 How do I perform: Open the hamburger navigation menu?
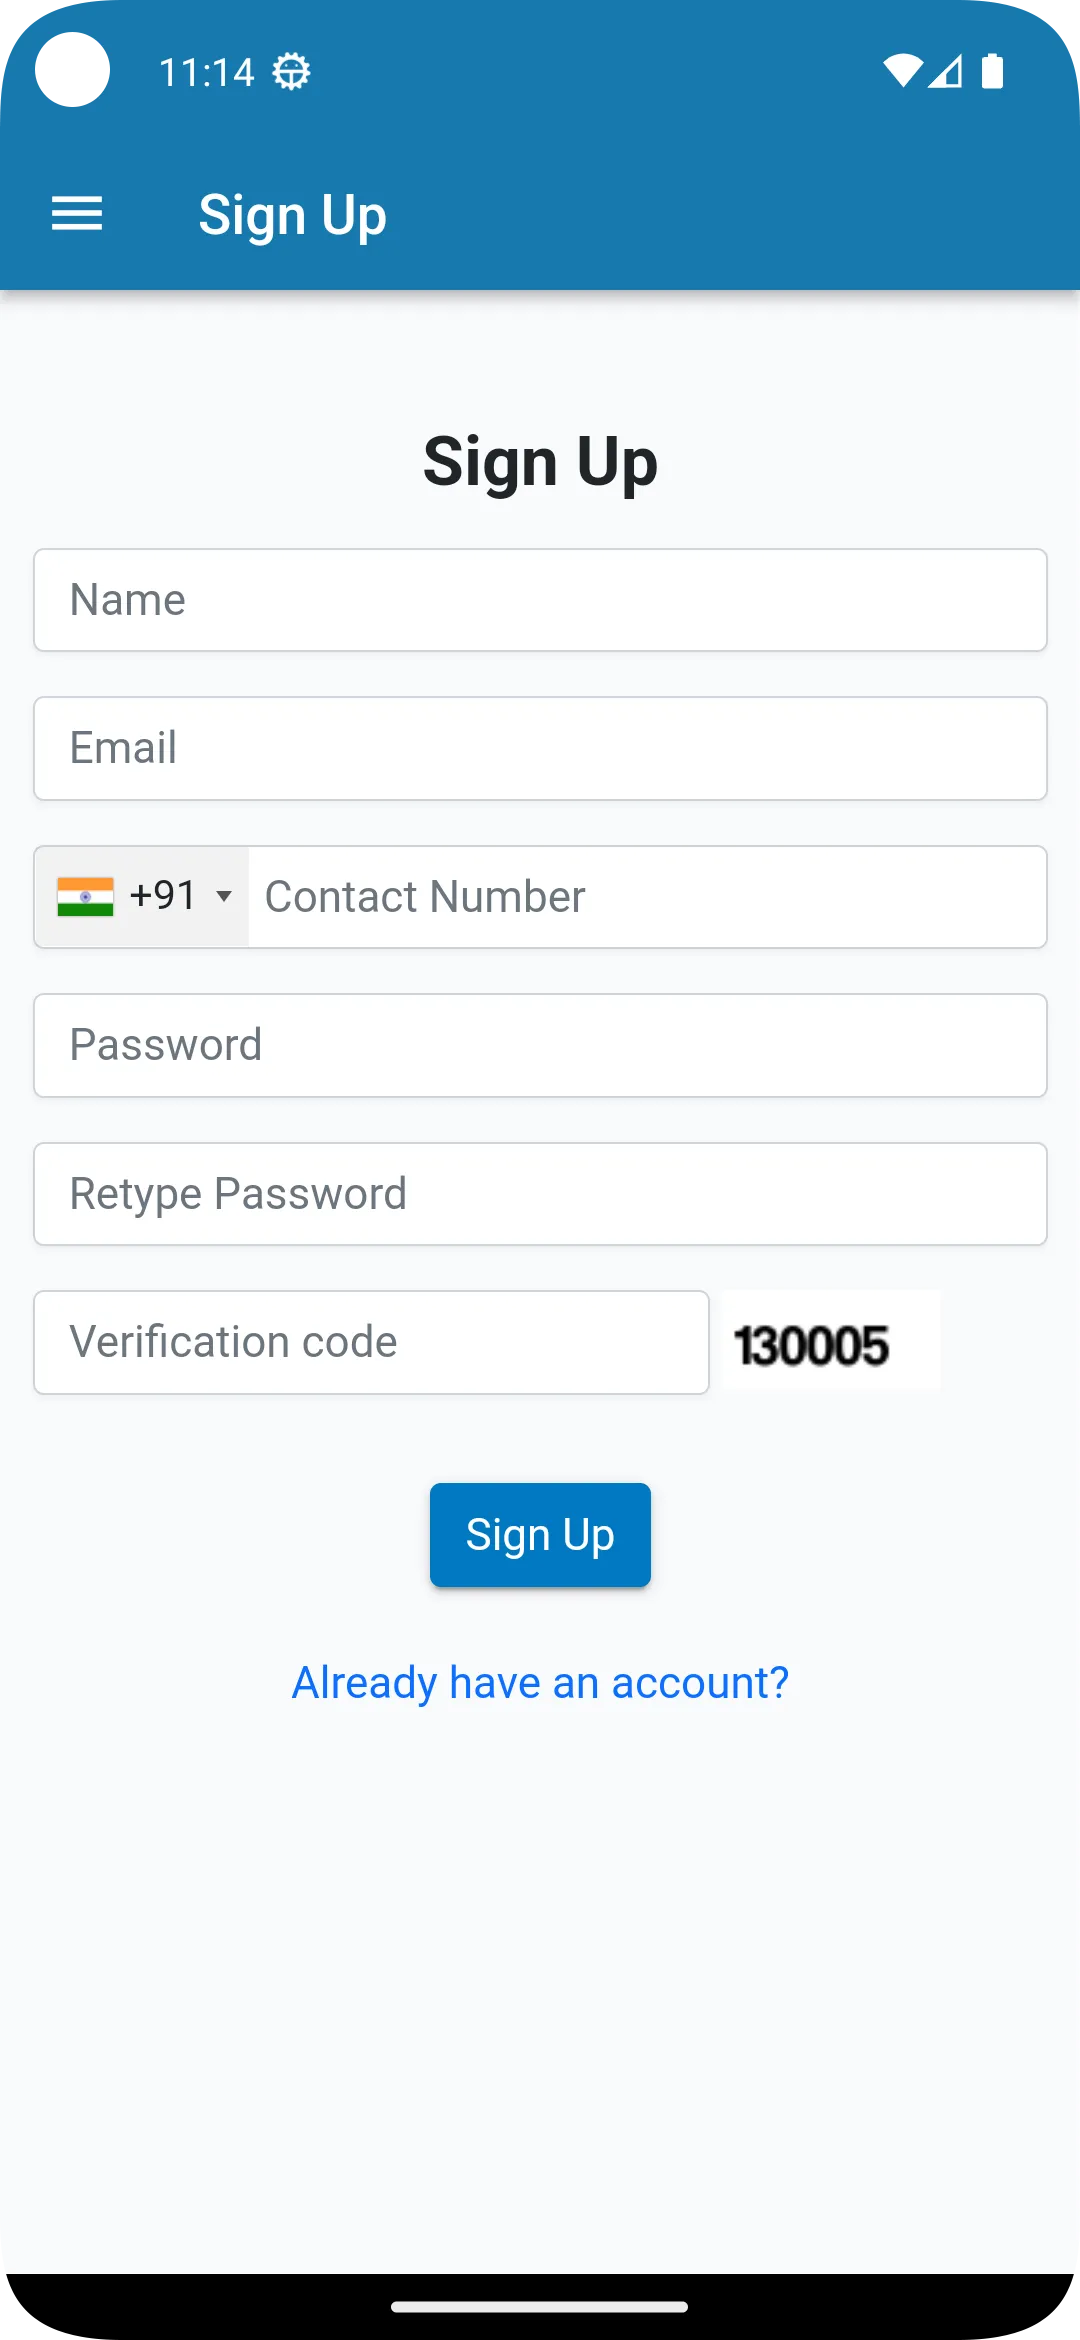pyautogui.click(x=77, y=214)
